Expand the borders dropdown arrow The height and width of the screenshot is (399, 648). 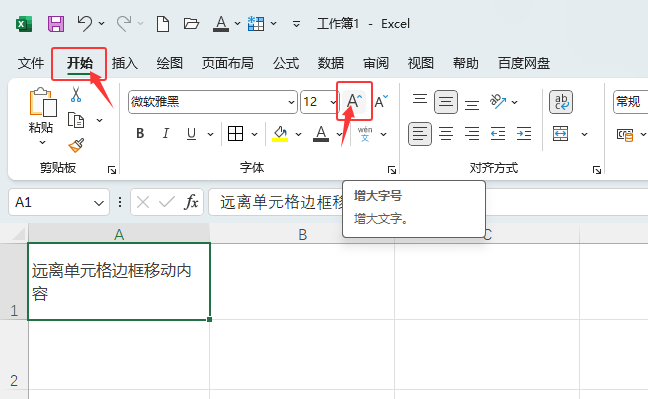click(x=254, y=134)
